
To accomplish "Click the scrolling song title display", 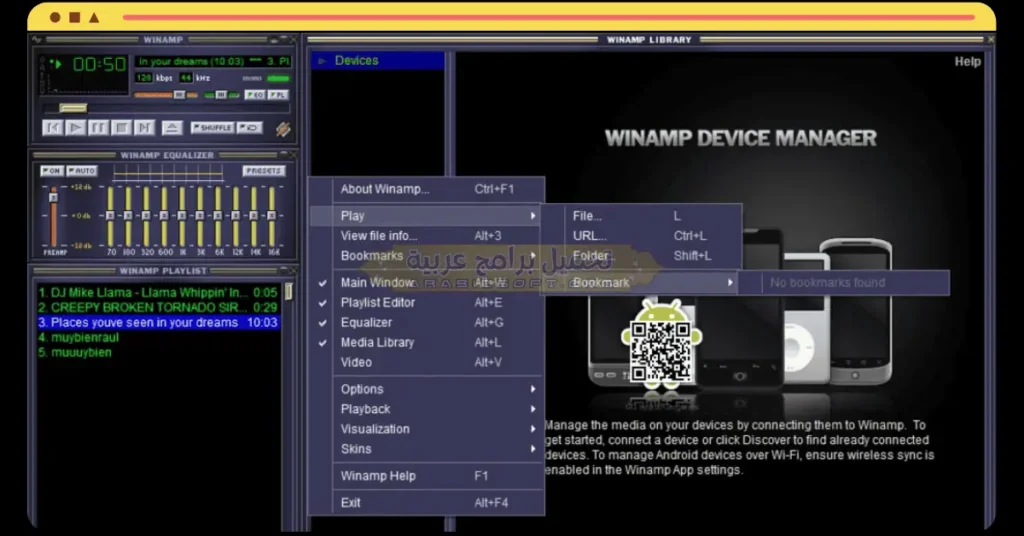I will pos(213,61).
